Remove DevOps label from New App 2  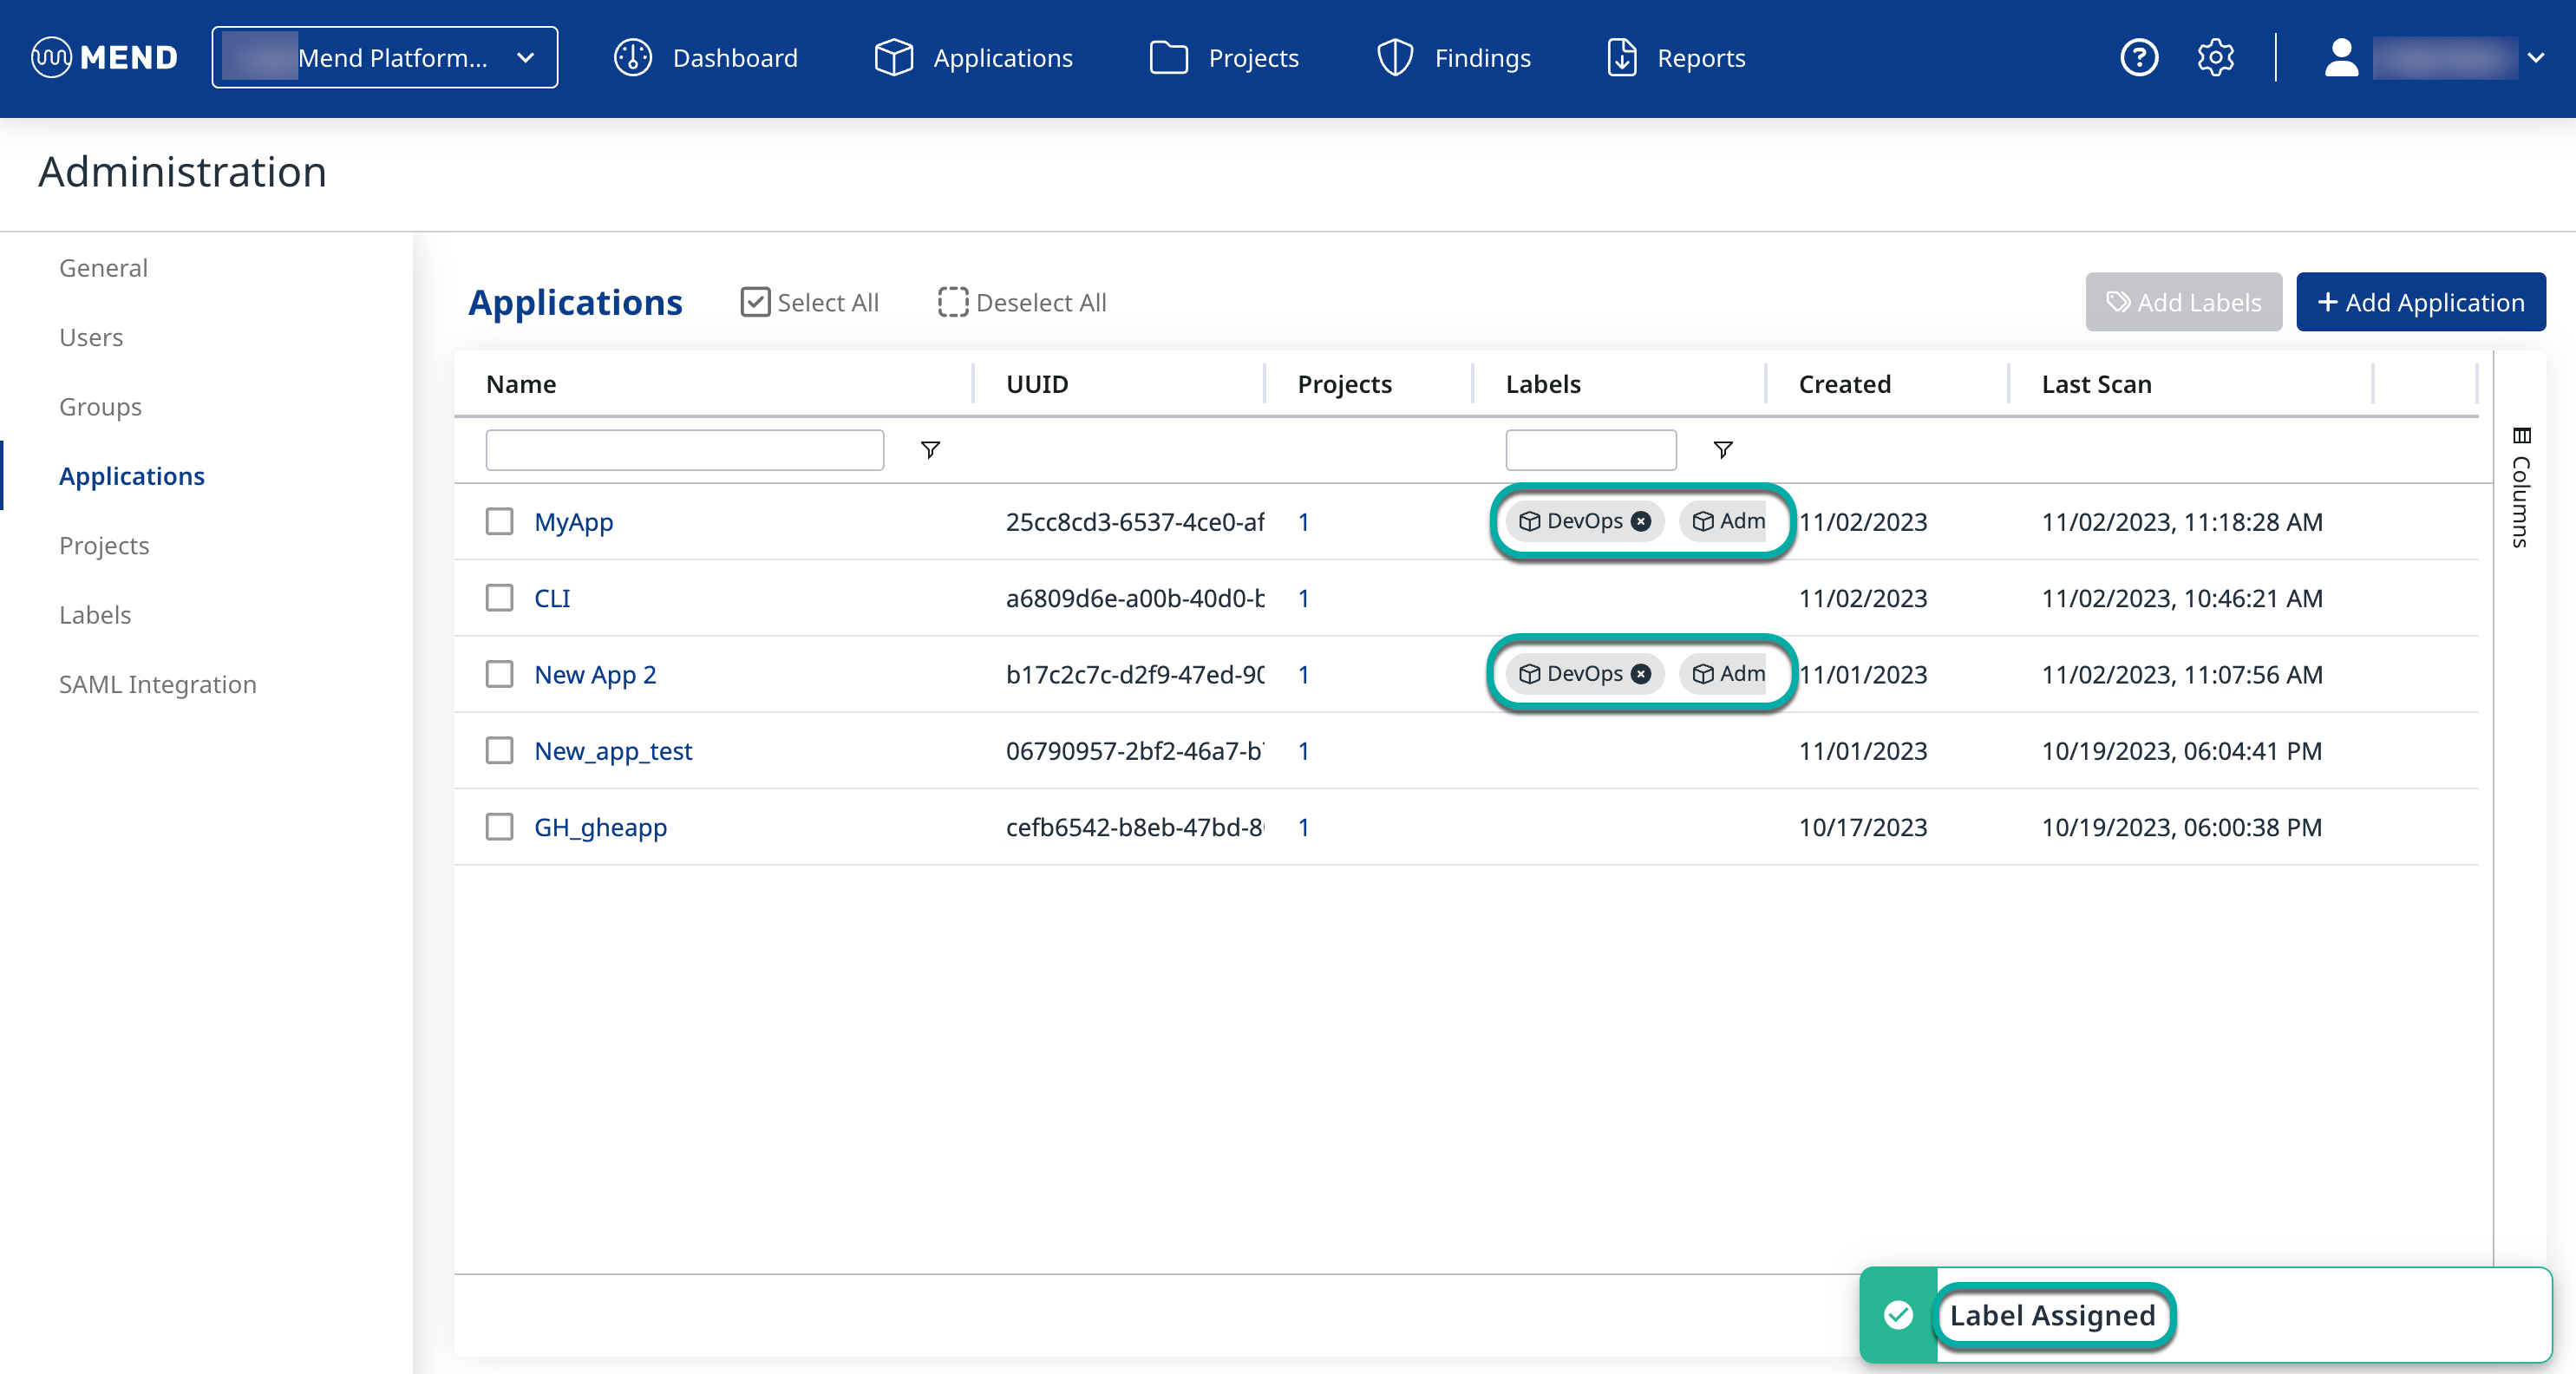(1641, 674)
